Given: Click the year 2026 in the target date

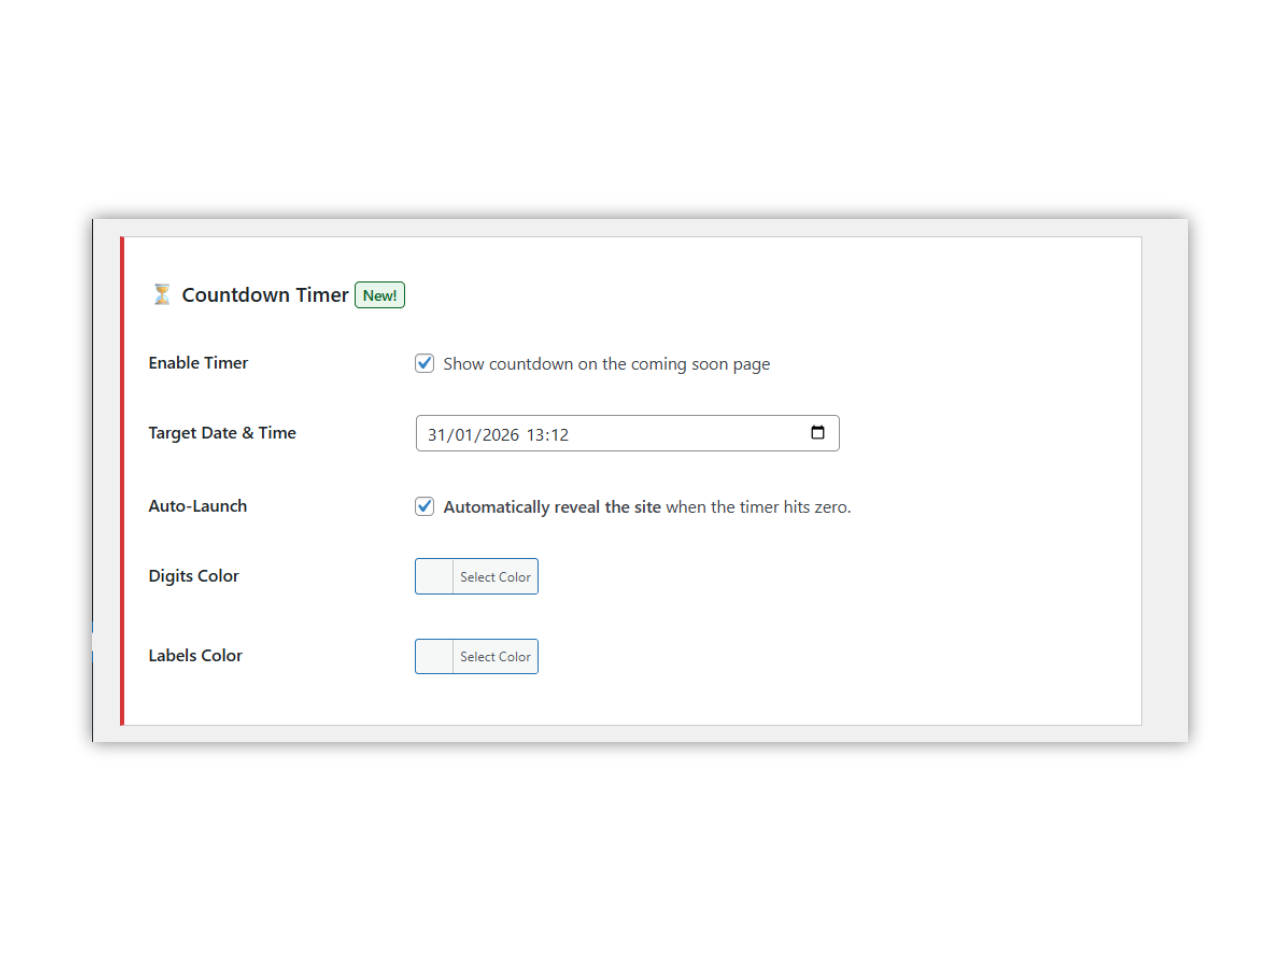Looking at the screenshot, I should 500,435.
